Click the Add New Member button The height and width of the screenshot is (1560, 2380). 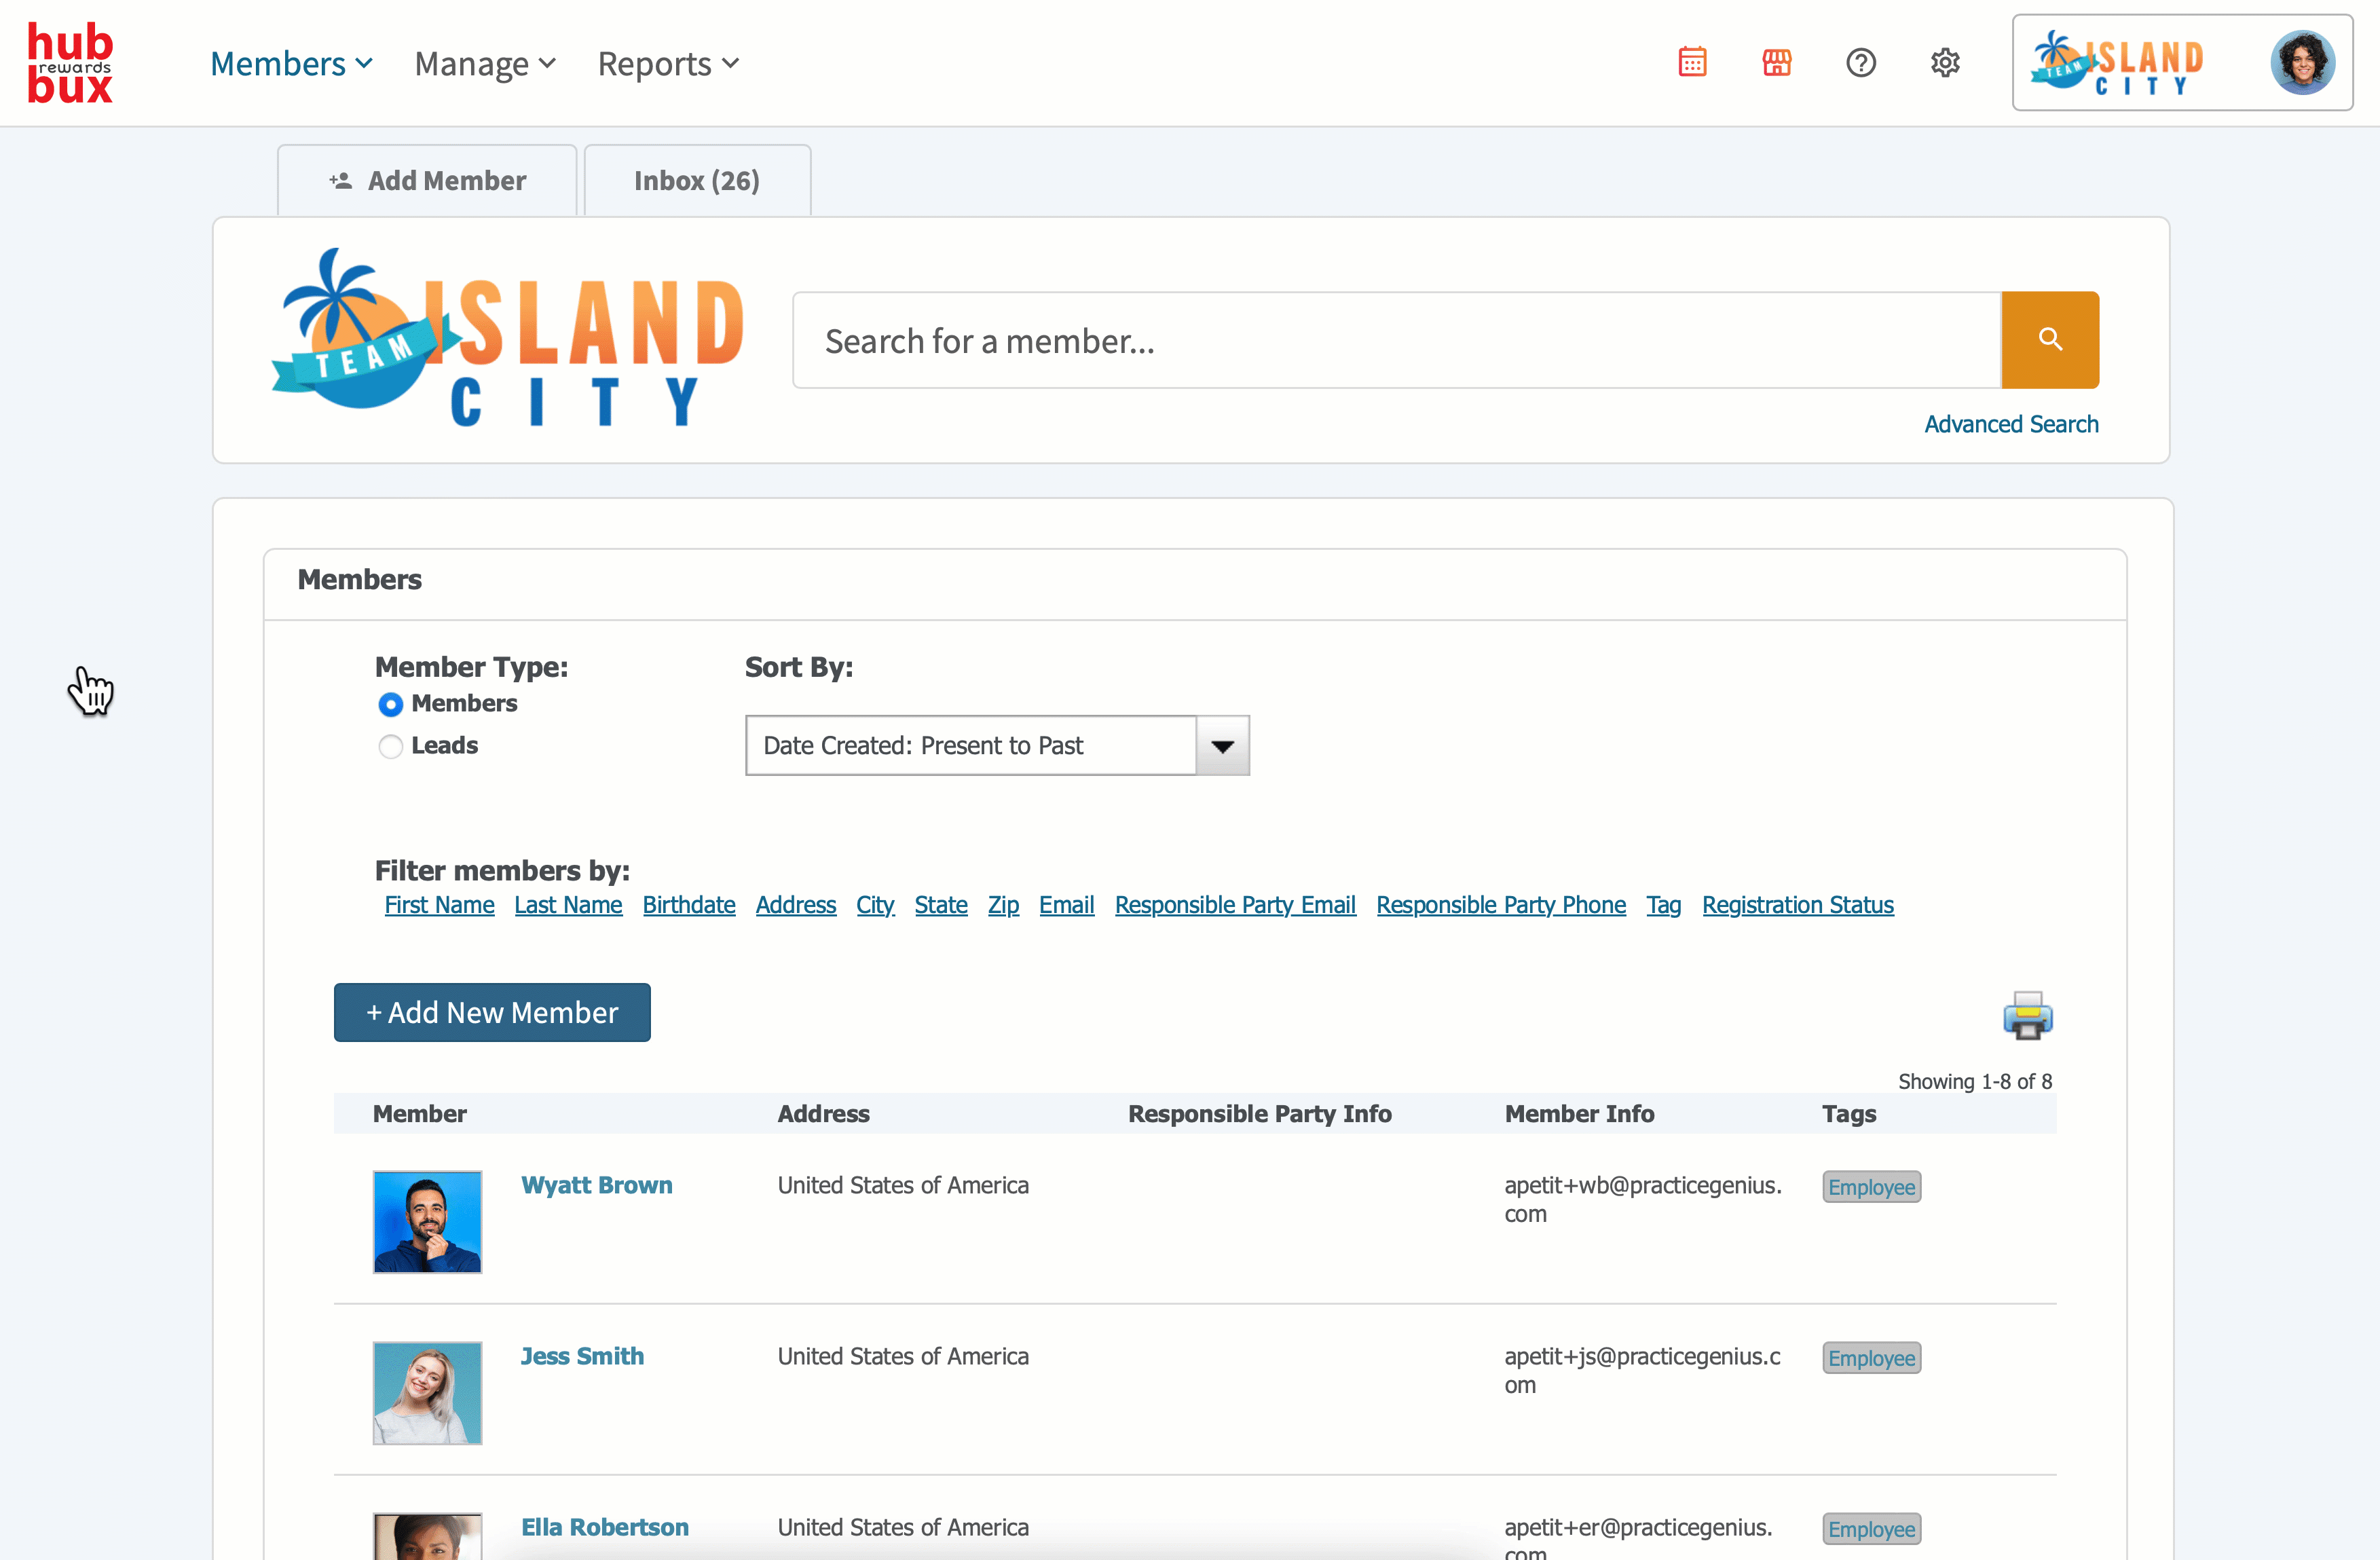[x=492, y=1013]
